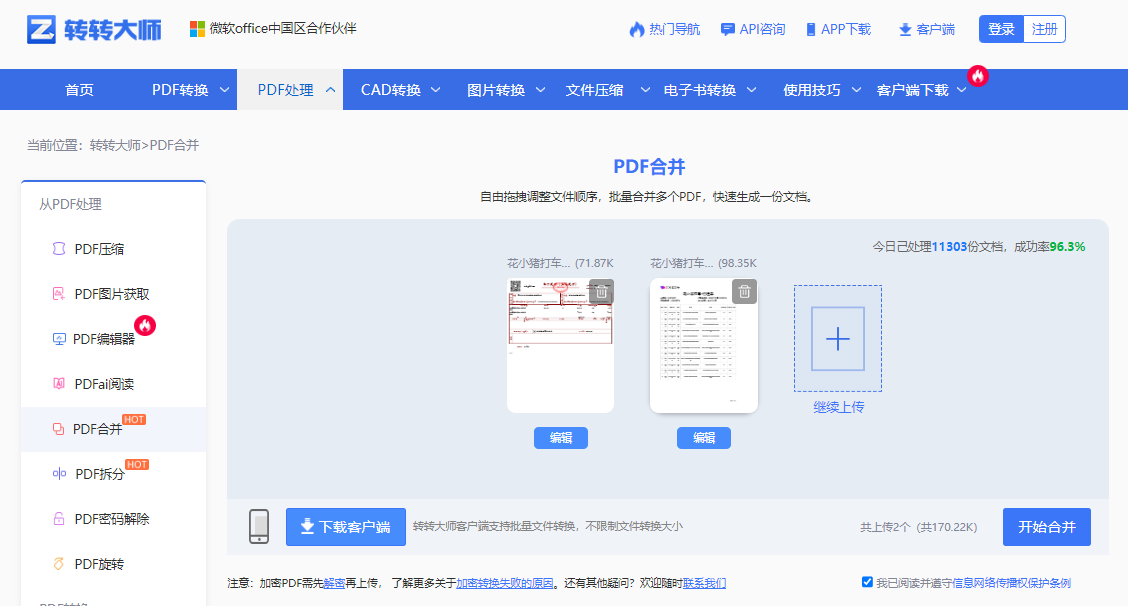Image resolution: width=1128 pixels, height=606 pixels.
Task: Click the API咨询 chat icon
Action: pos(728,30)
